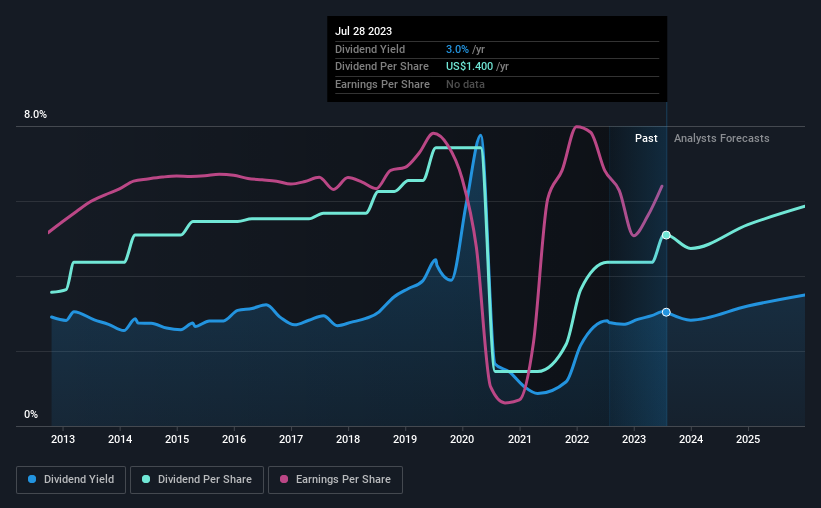Click the 2022 x-axis label

coord(577,439)
